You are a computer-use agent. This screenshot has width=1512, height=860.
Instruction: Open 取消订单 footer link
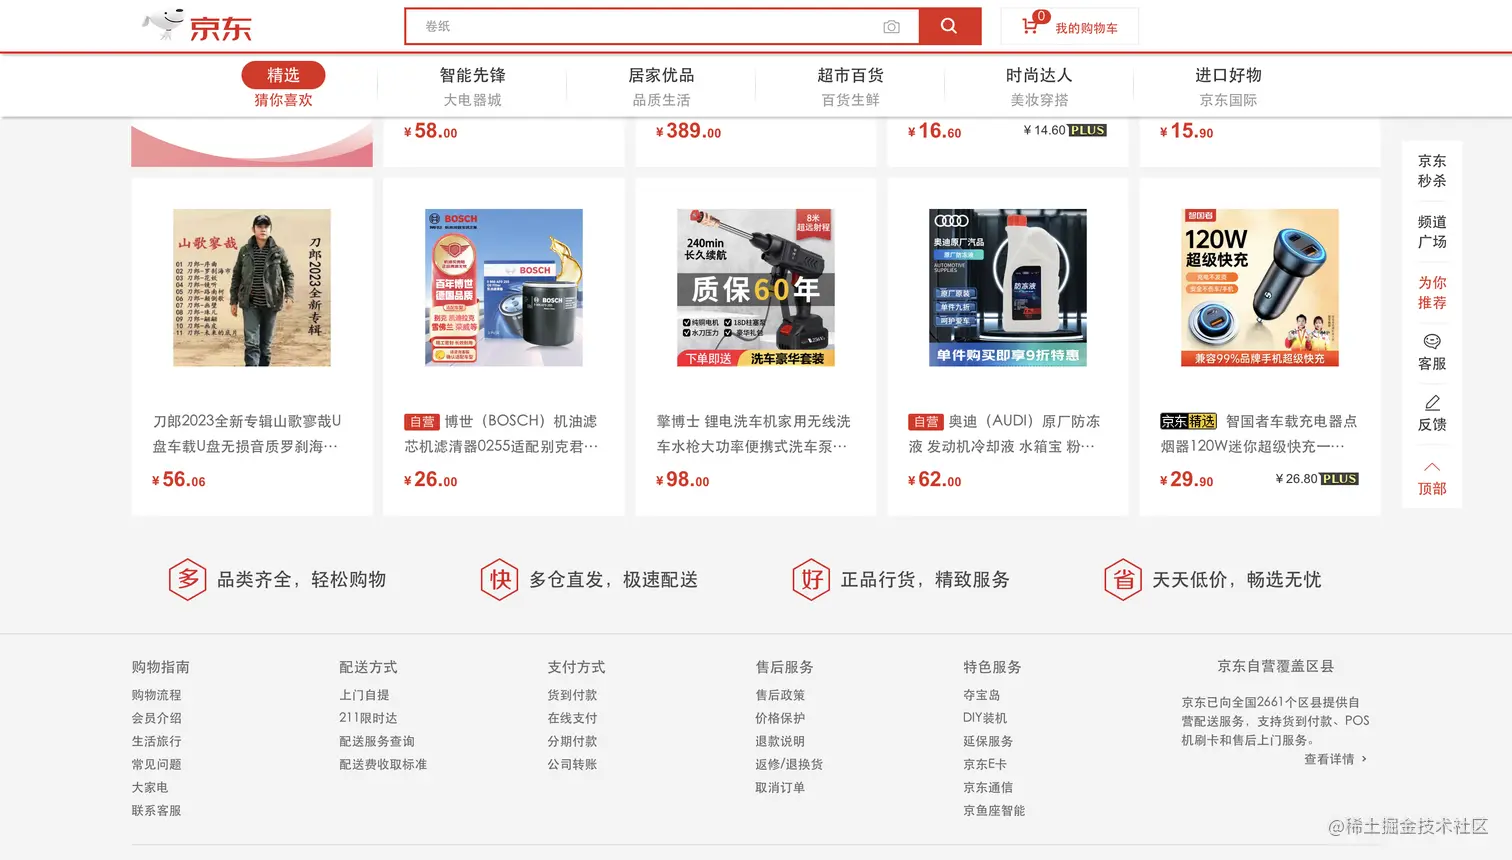coord(780,787)
